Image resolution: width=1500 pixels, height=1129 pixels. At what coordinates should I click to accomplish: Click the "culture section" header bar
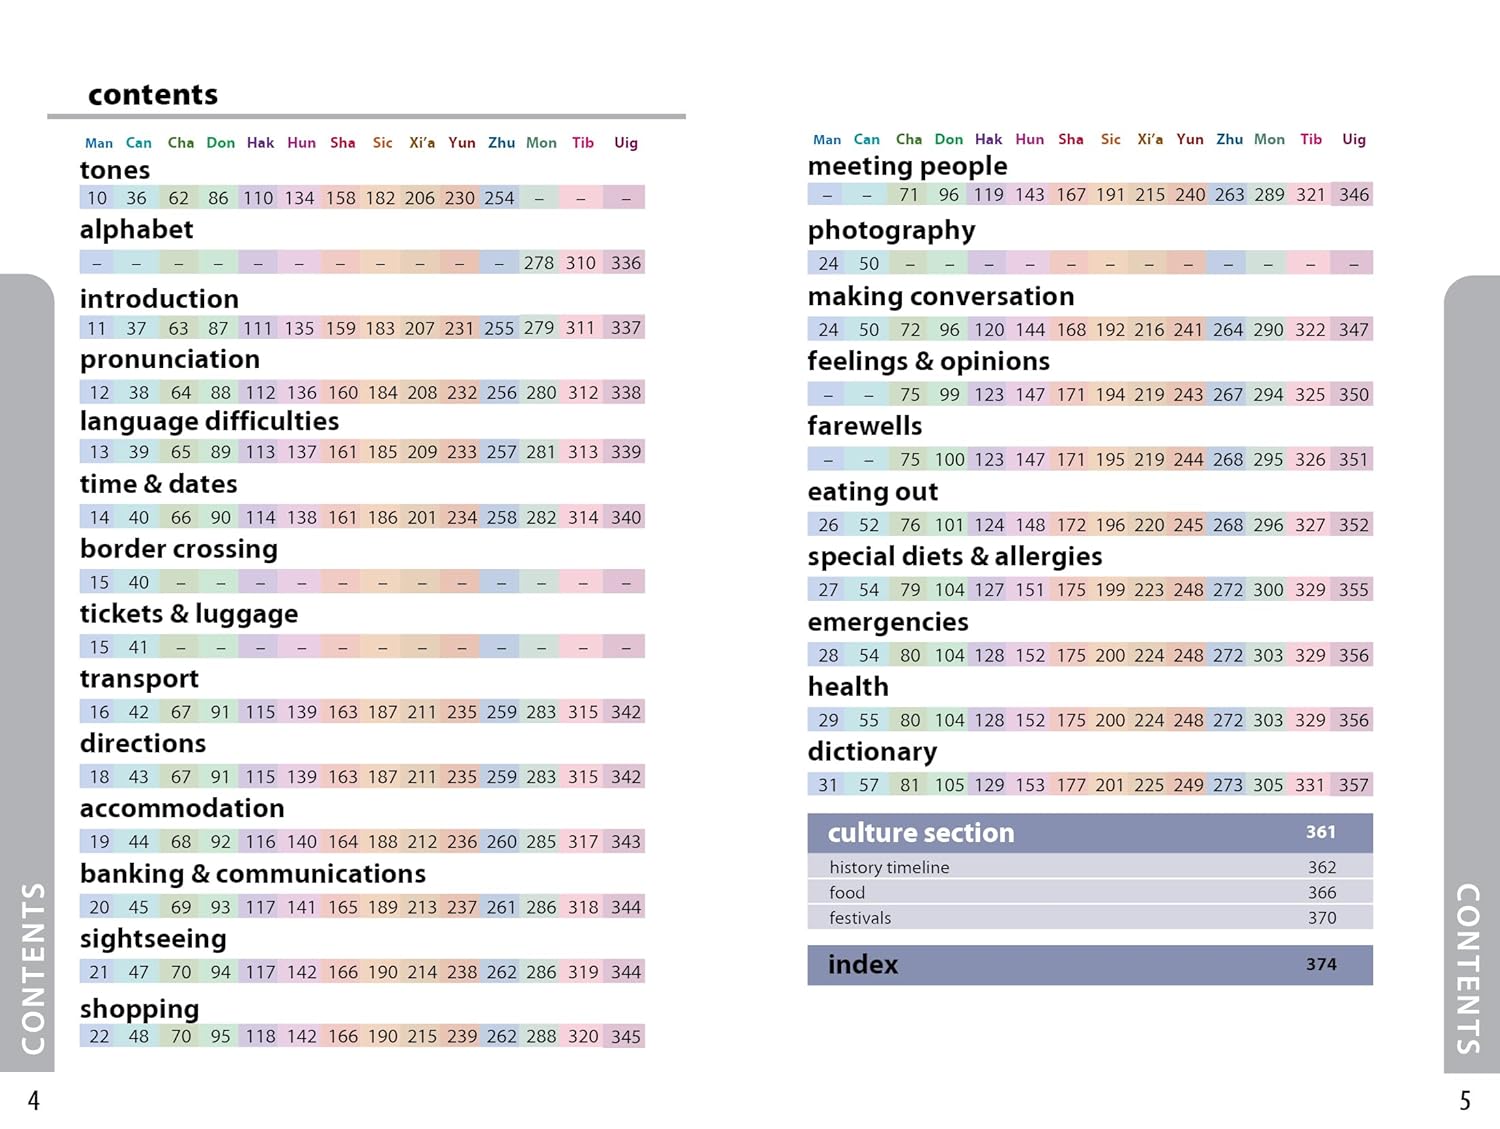coord(1089,833)
